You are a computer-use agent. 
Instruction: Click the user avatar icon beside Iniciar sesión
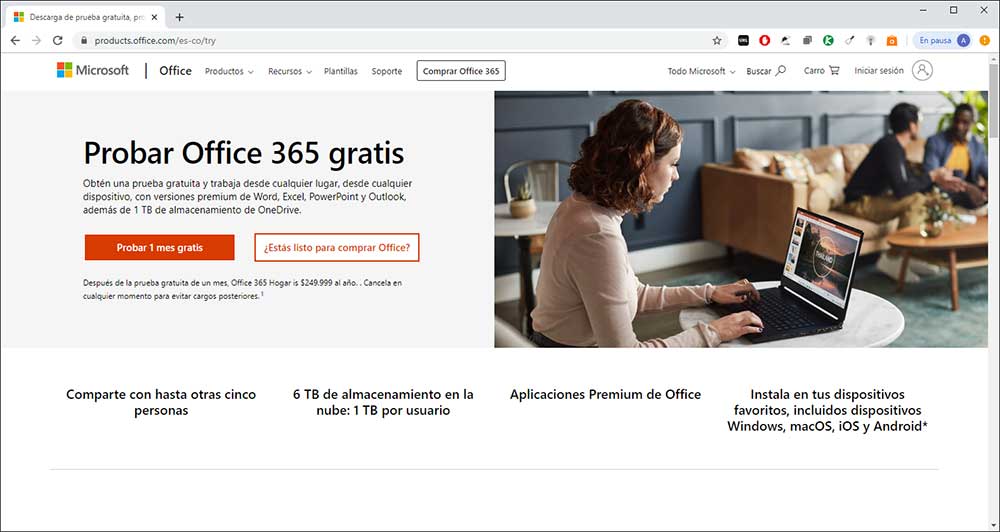click(x=922, y=71)
